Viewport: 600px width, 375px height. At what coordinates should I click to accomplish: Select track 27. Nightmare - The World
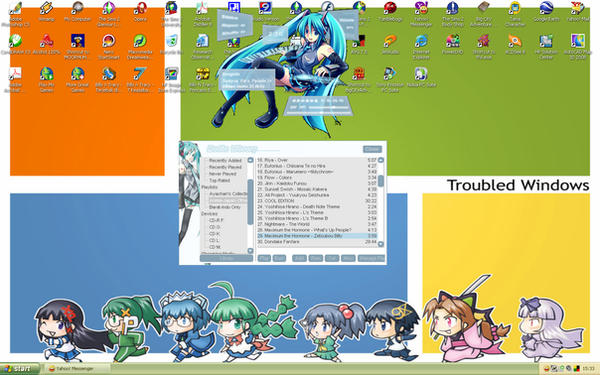point(317,224)
